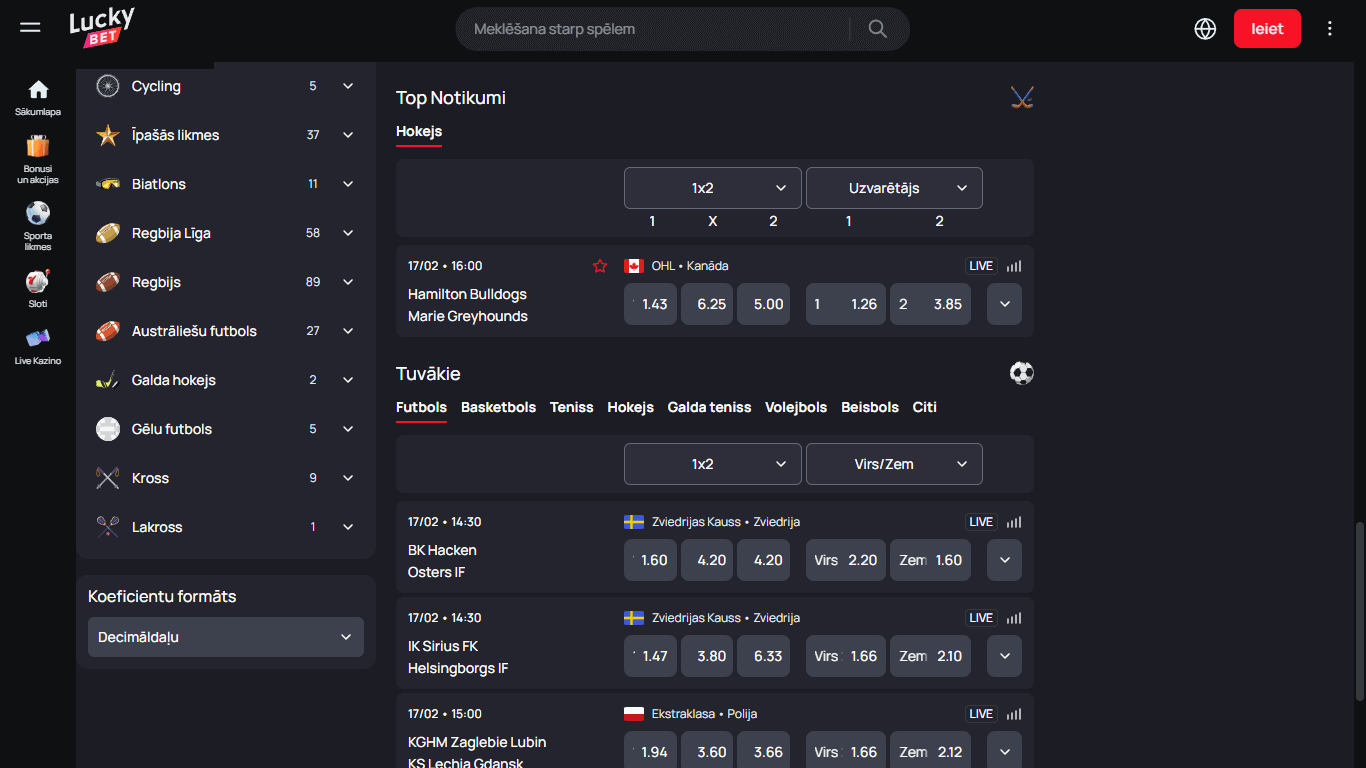Select draw odds 6.25 for Hamilton match

(x=707, y=304)
